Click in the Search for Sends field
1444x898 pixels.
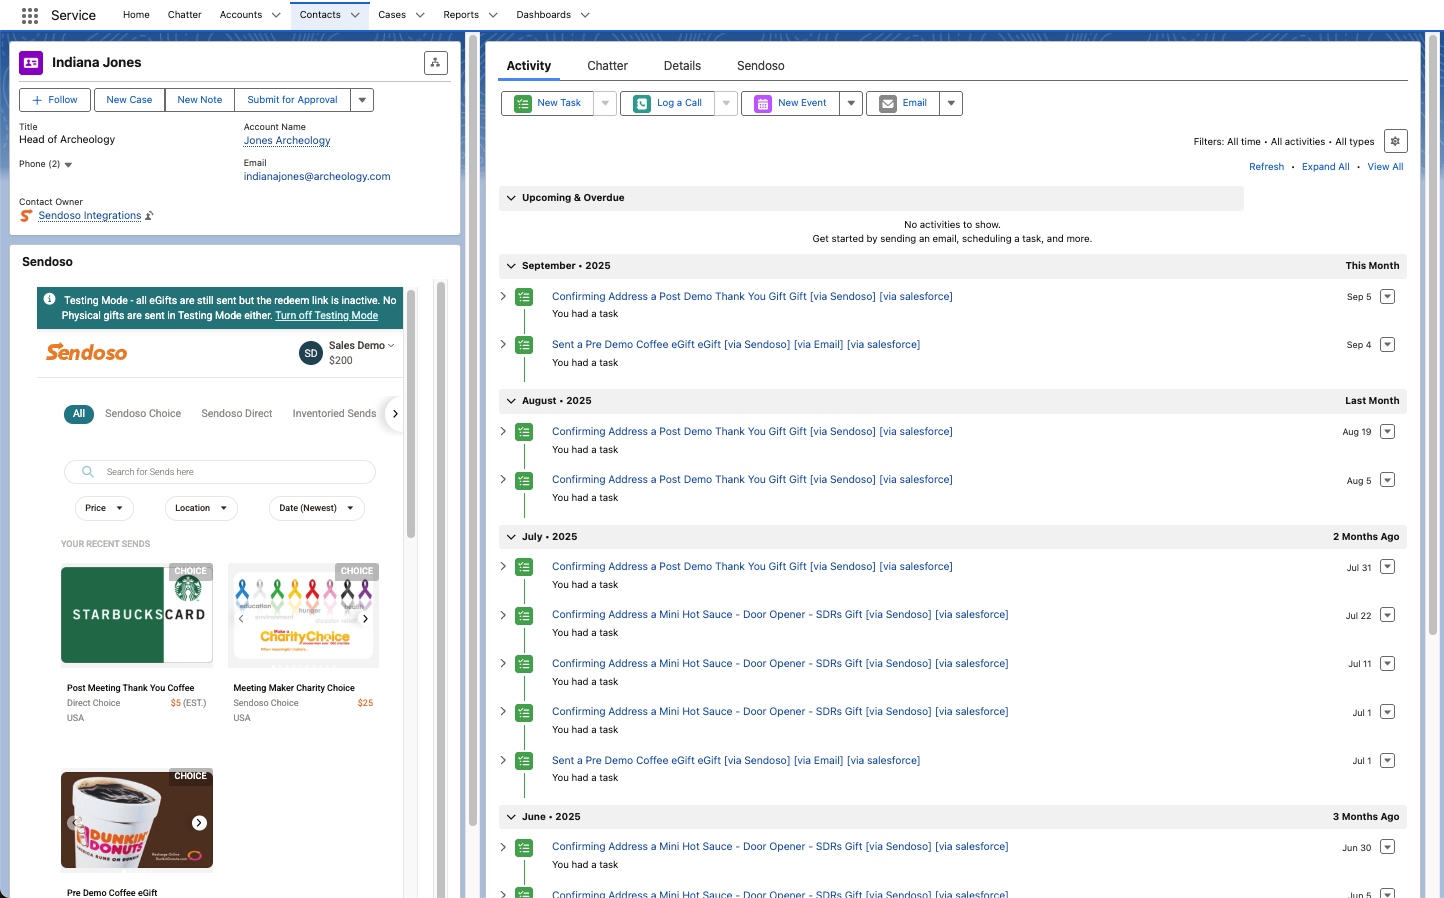[220, 472]
